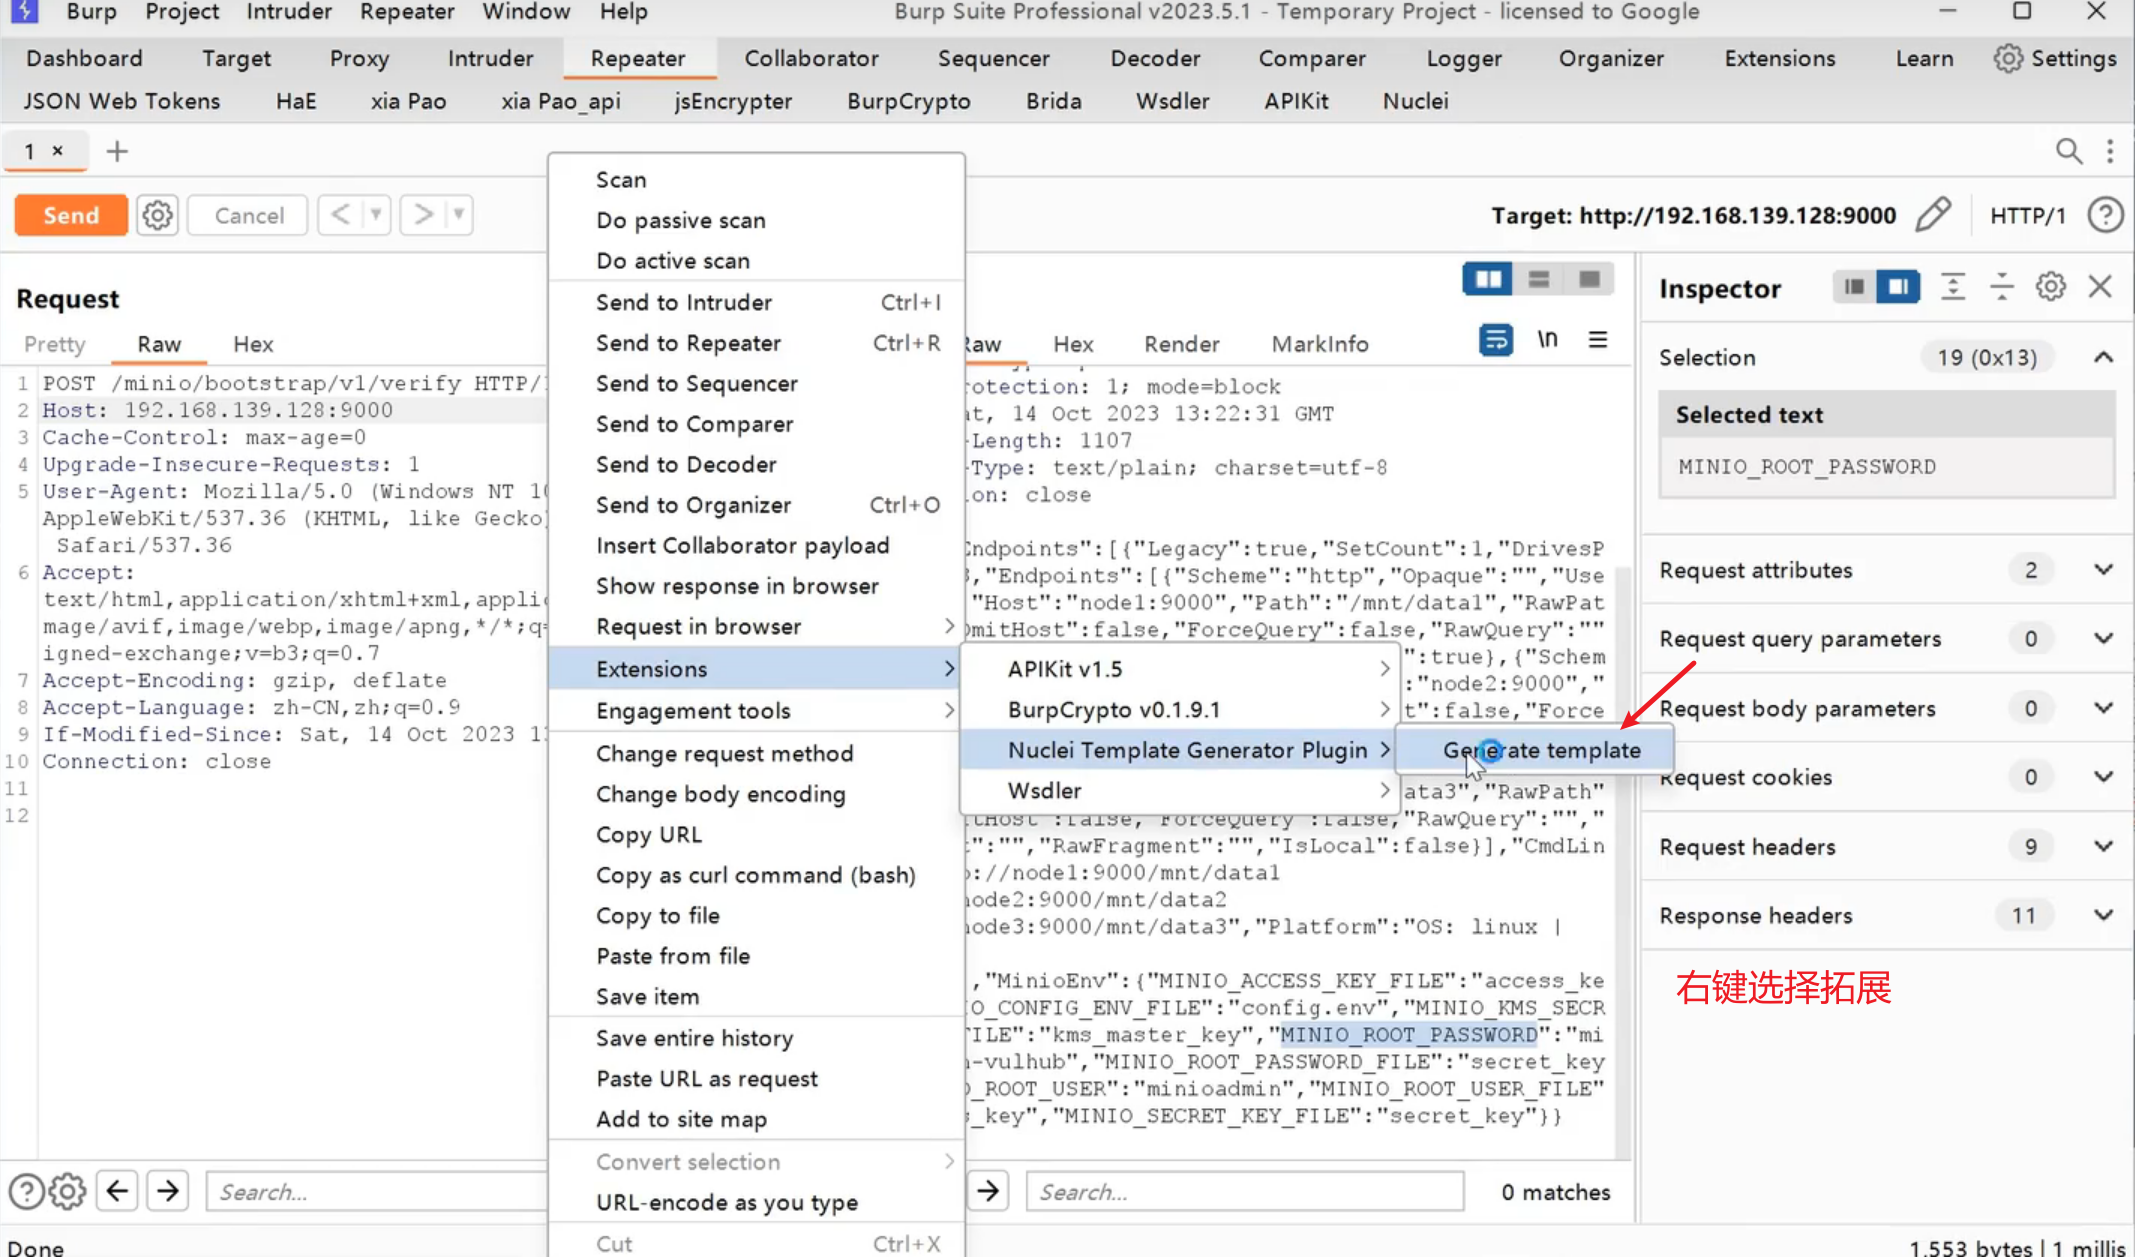Choose Generate template in the submenu
2135x1257 pixels.
pos(1541,750)
